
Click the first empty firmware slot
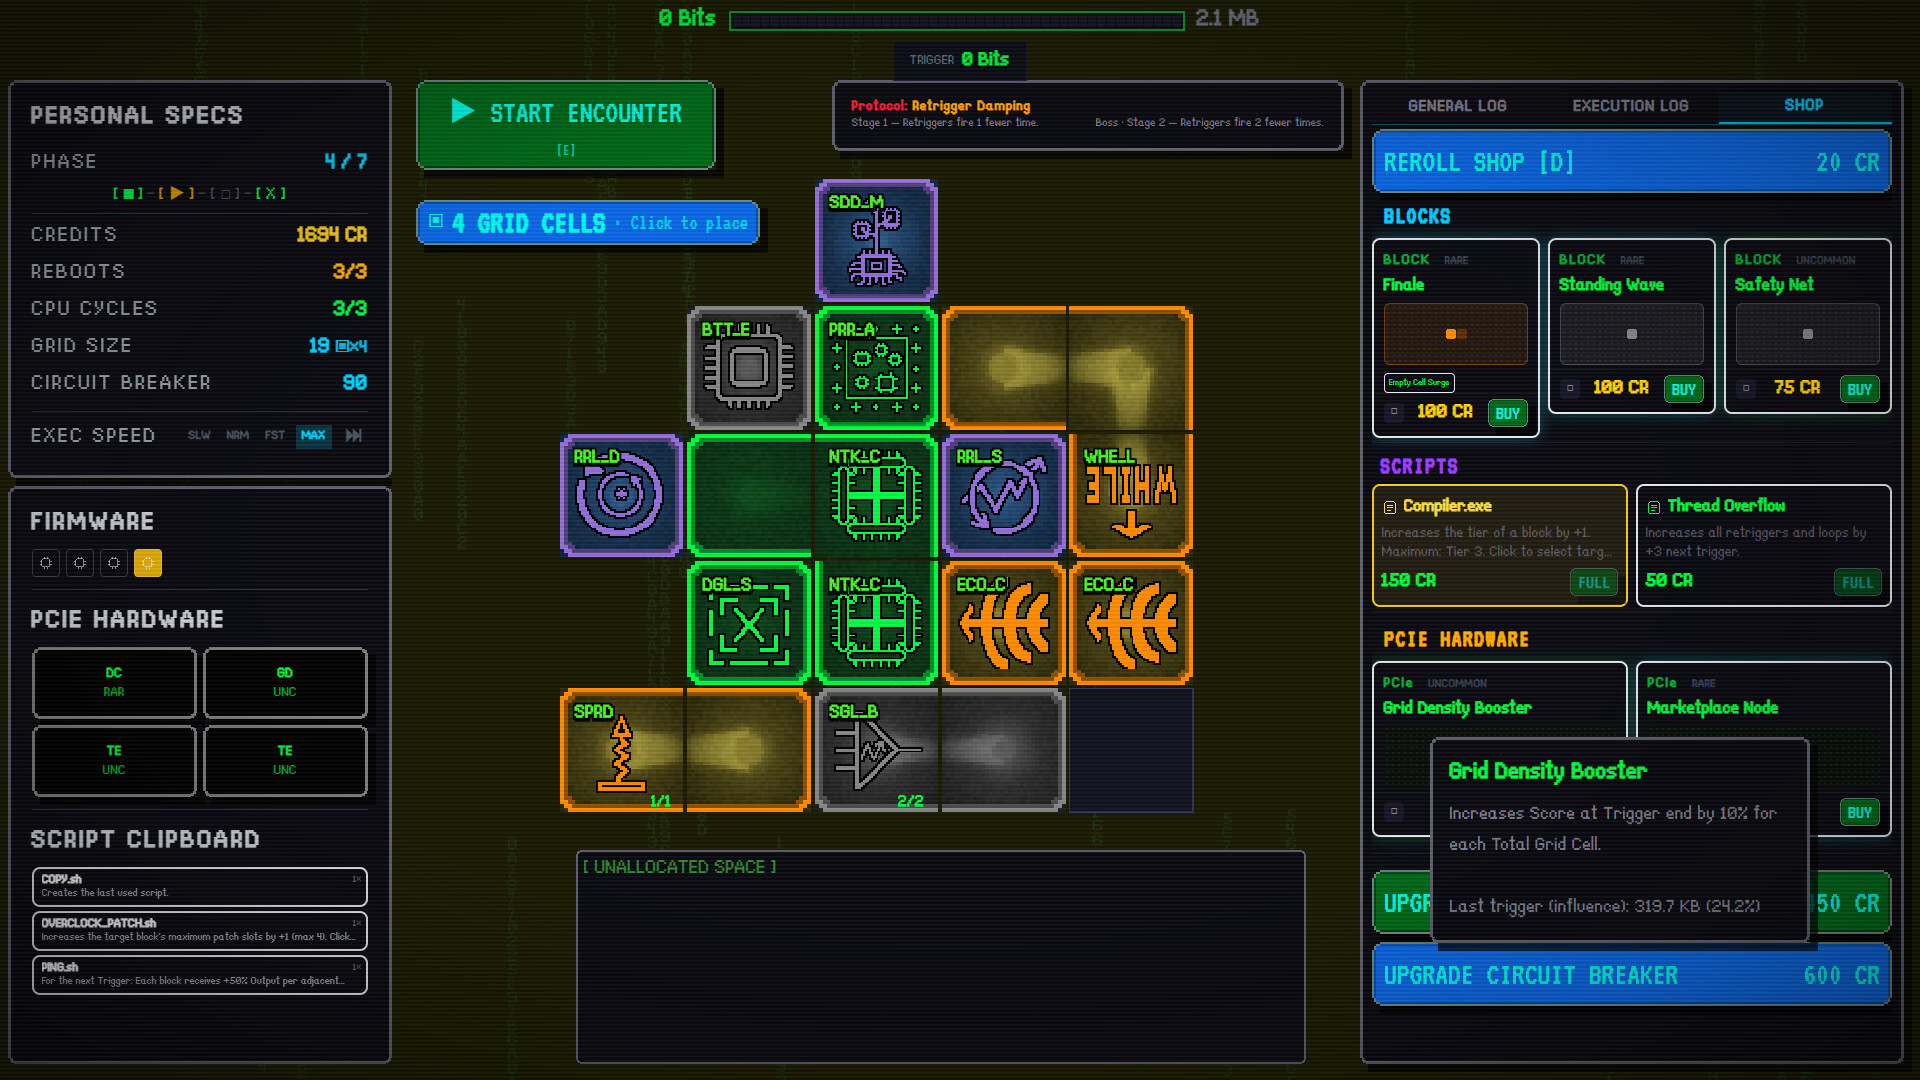[46, 563]
